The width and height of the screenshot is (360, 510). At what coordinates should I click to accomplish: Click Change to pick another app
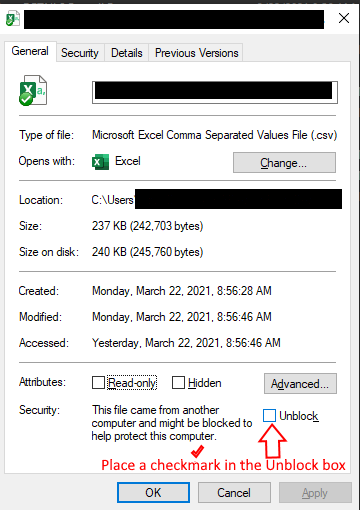[284, 163]
